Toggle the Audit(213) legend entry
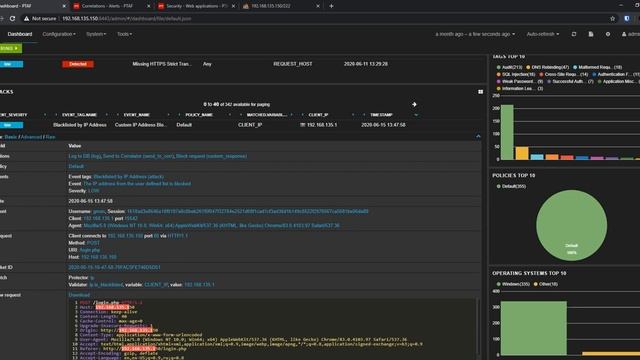Viewport: 640px width, 360px height. pos(509,67)
